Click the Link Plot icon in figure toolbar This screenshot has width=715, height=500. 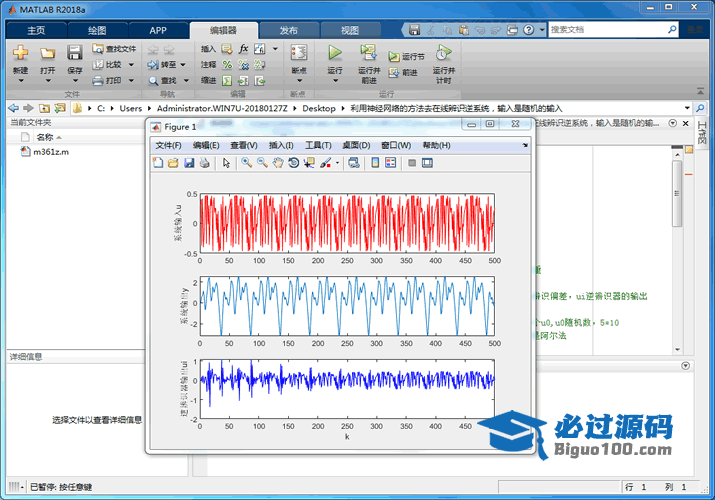tap(354, 163)
